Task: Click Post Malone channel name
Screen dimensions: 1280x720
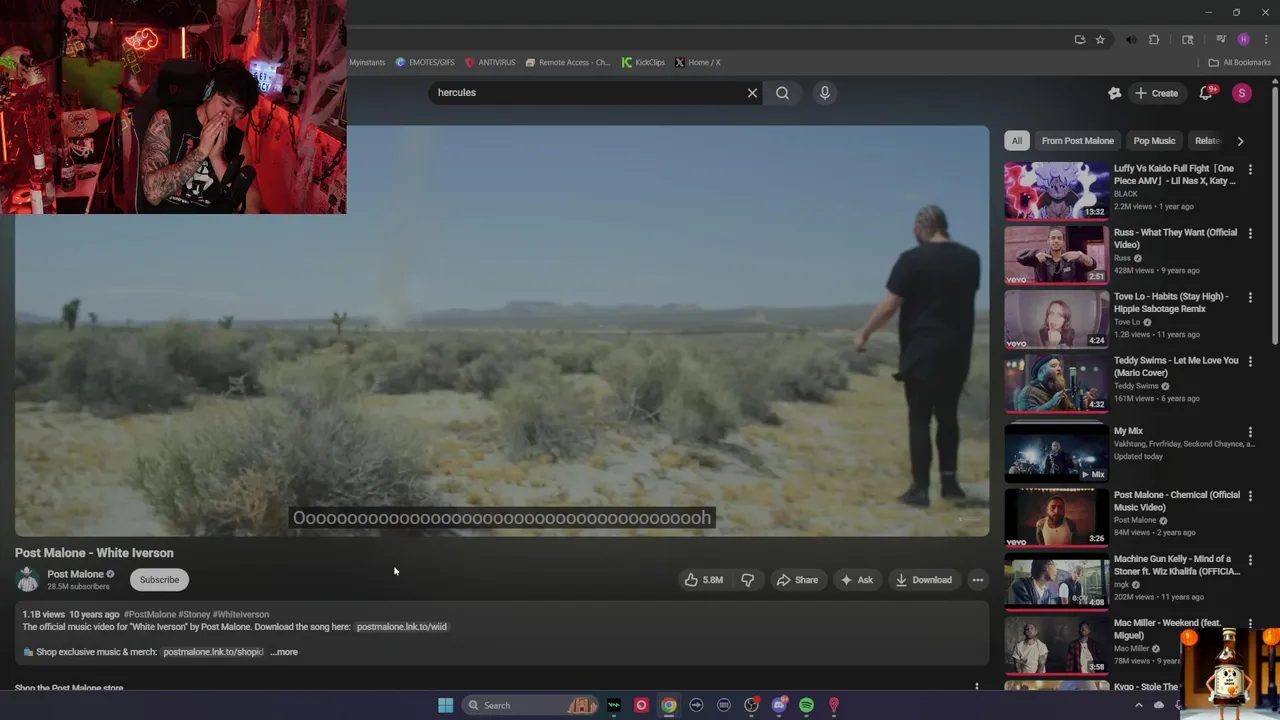Action: (75, 574)
